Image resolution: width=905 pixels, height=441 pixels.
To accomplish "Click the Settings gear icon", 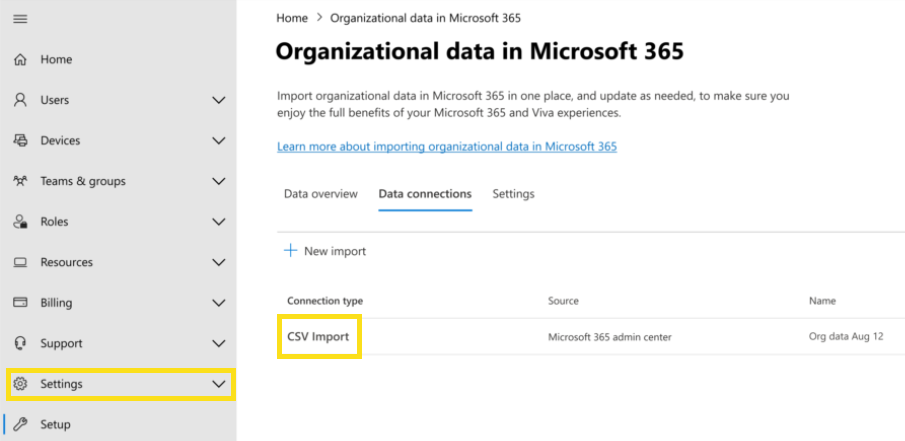I will [20, 384].
